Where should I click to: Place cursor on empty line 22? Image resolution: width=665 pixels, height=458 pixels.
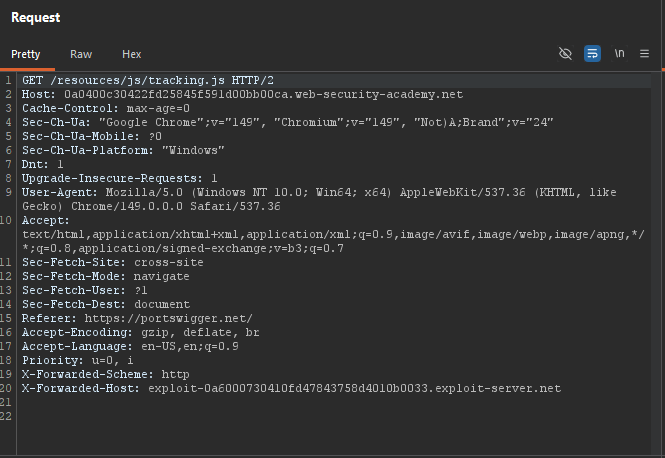334,416
